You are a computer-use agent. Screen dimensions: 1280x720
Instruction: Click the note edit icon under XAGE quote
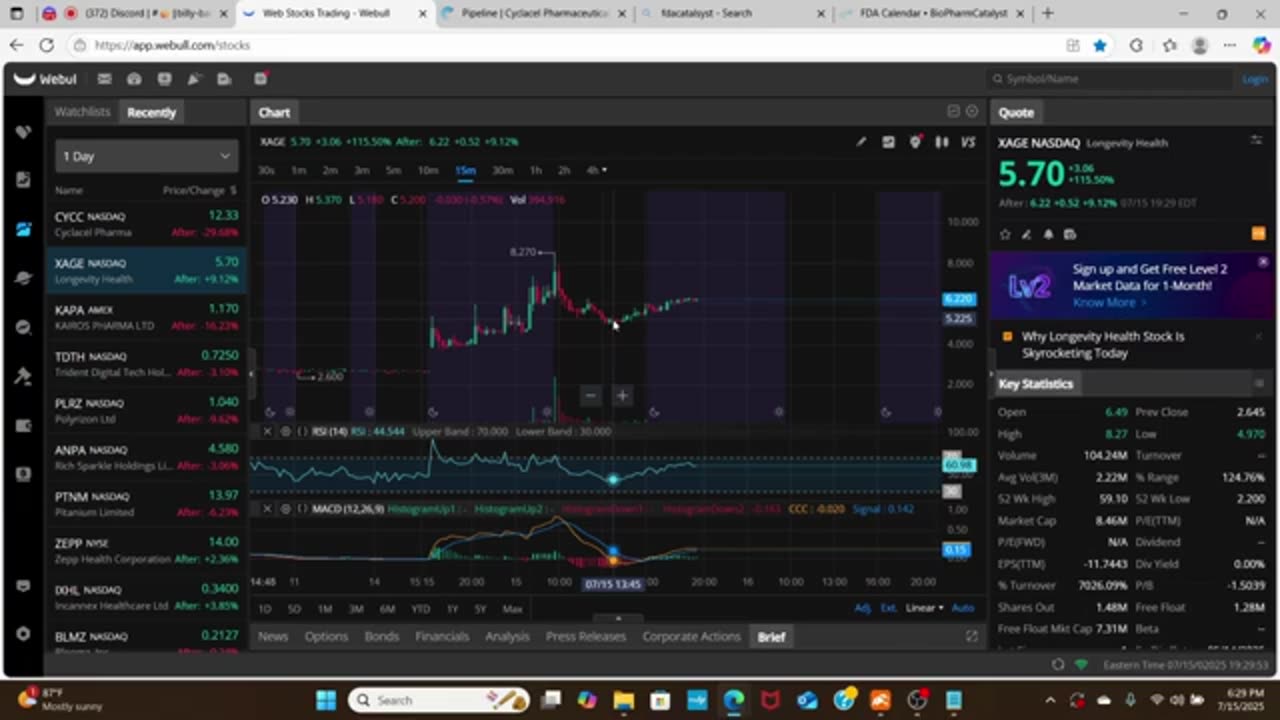1026,234
